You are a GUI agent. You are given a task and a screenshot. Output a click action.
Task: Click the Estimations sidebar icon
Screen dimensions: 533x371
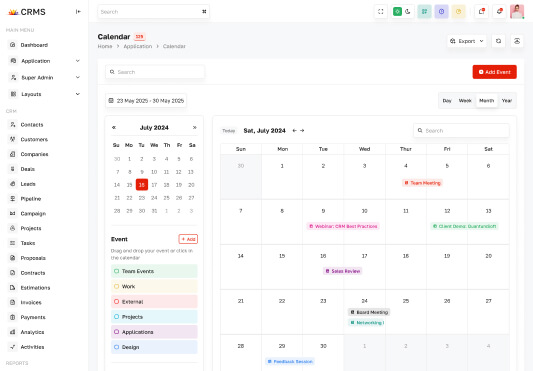pos(13,288)
